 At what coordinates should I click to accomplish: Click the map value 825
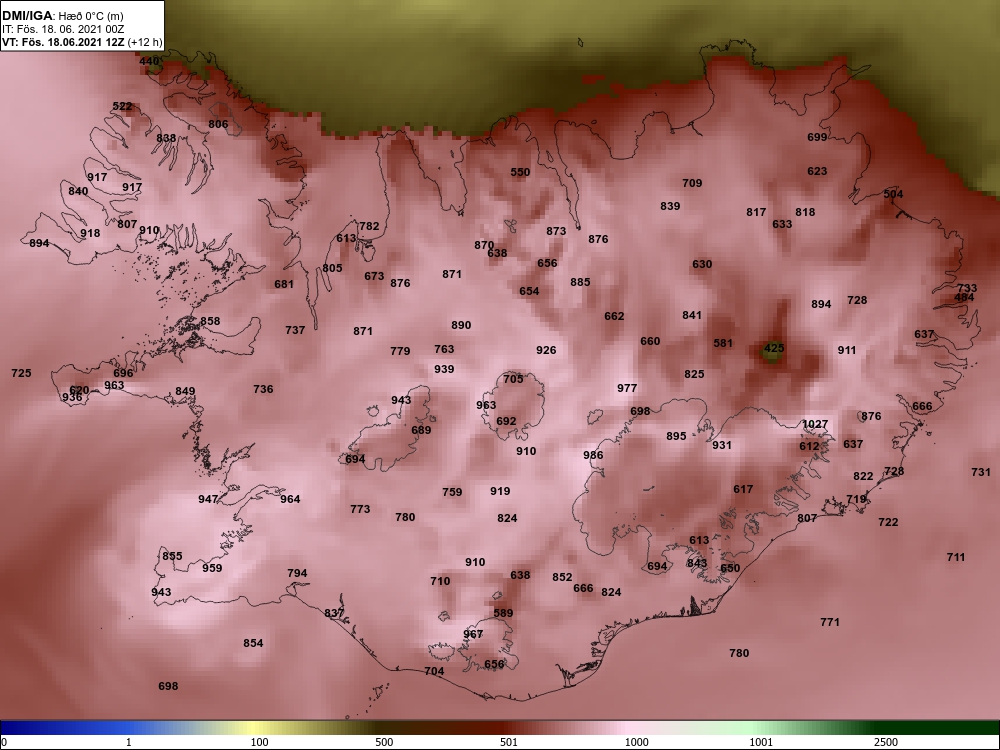click(x=694, y=374)
